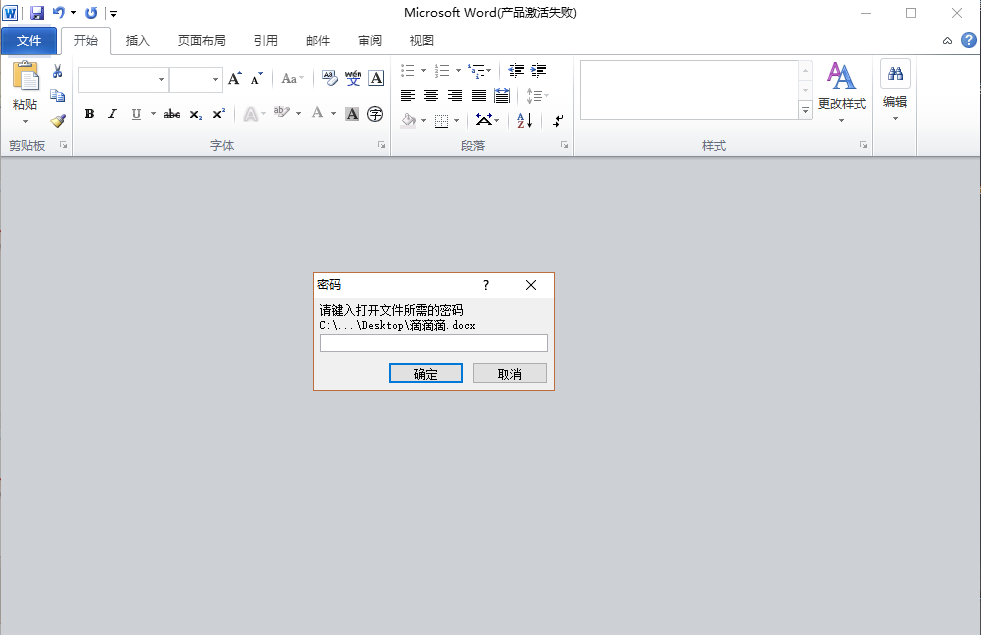Expand the numbered list dropdown arrow
Image resolution: width=981 pixels, height=635 pixels.
(x=459, y=71)
